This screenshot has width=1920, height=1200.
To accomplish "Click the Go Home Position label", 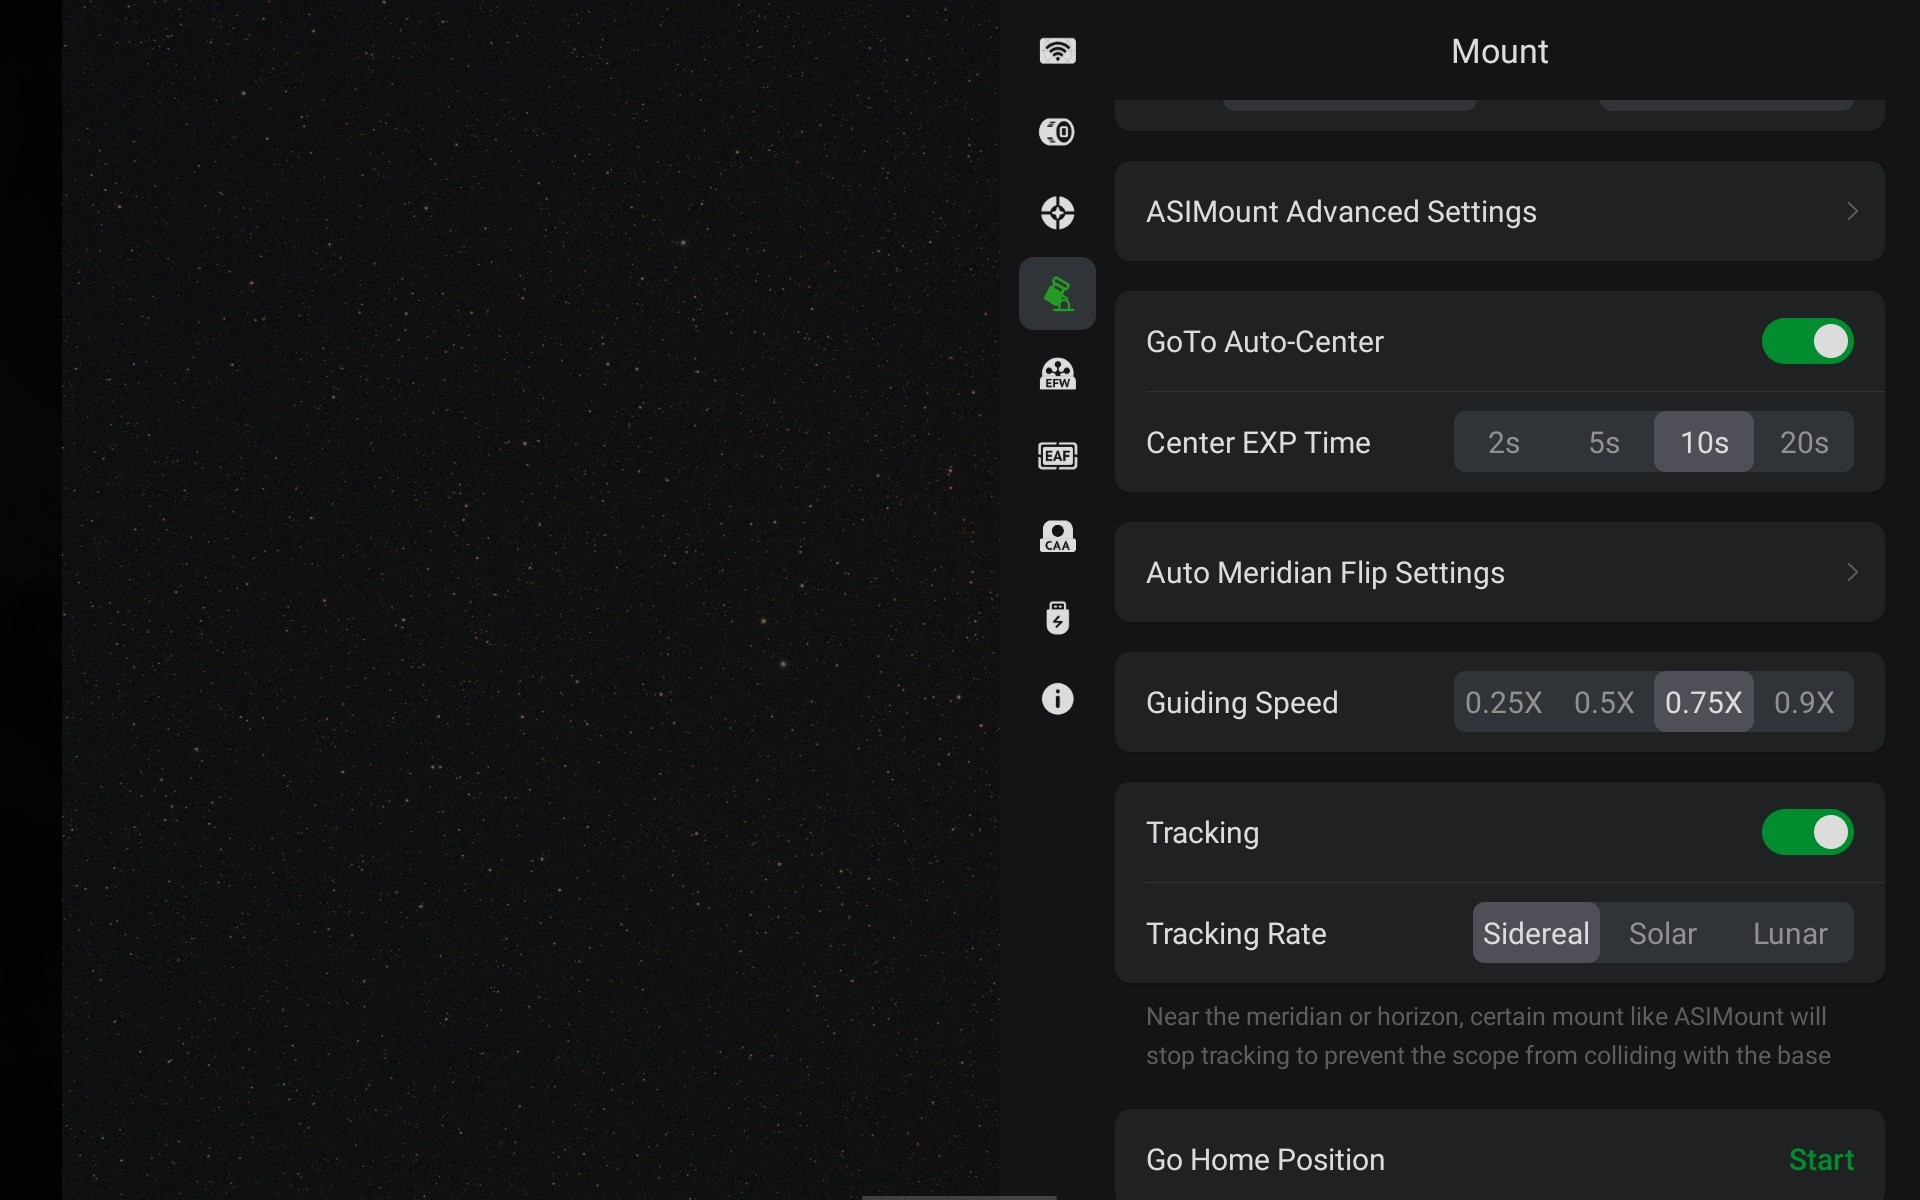I will (x=1265, y=1160).
